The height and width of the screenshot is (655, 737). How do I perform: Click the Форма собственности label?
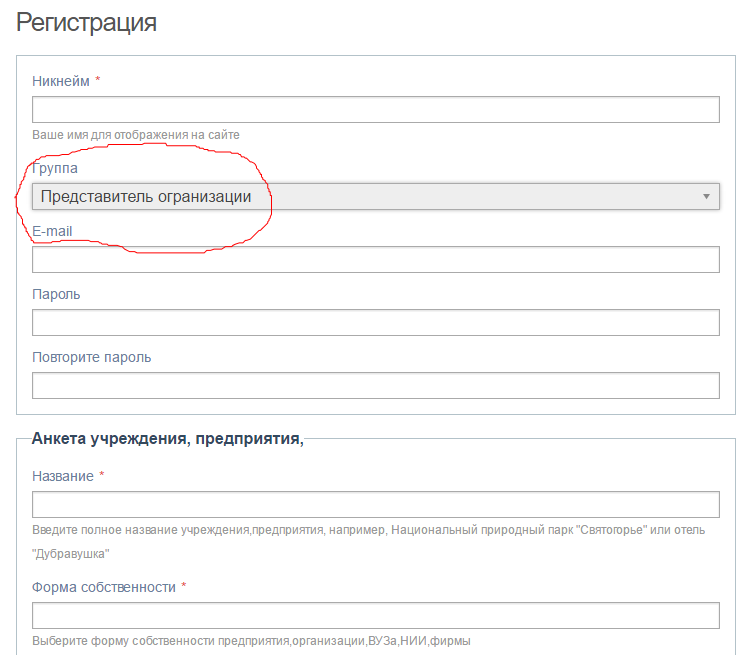pos(104,587)
